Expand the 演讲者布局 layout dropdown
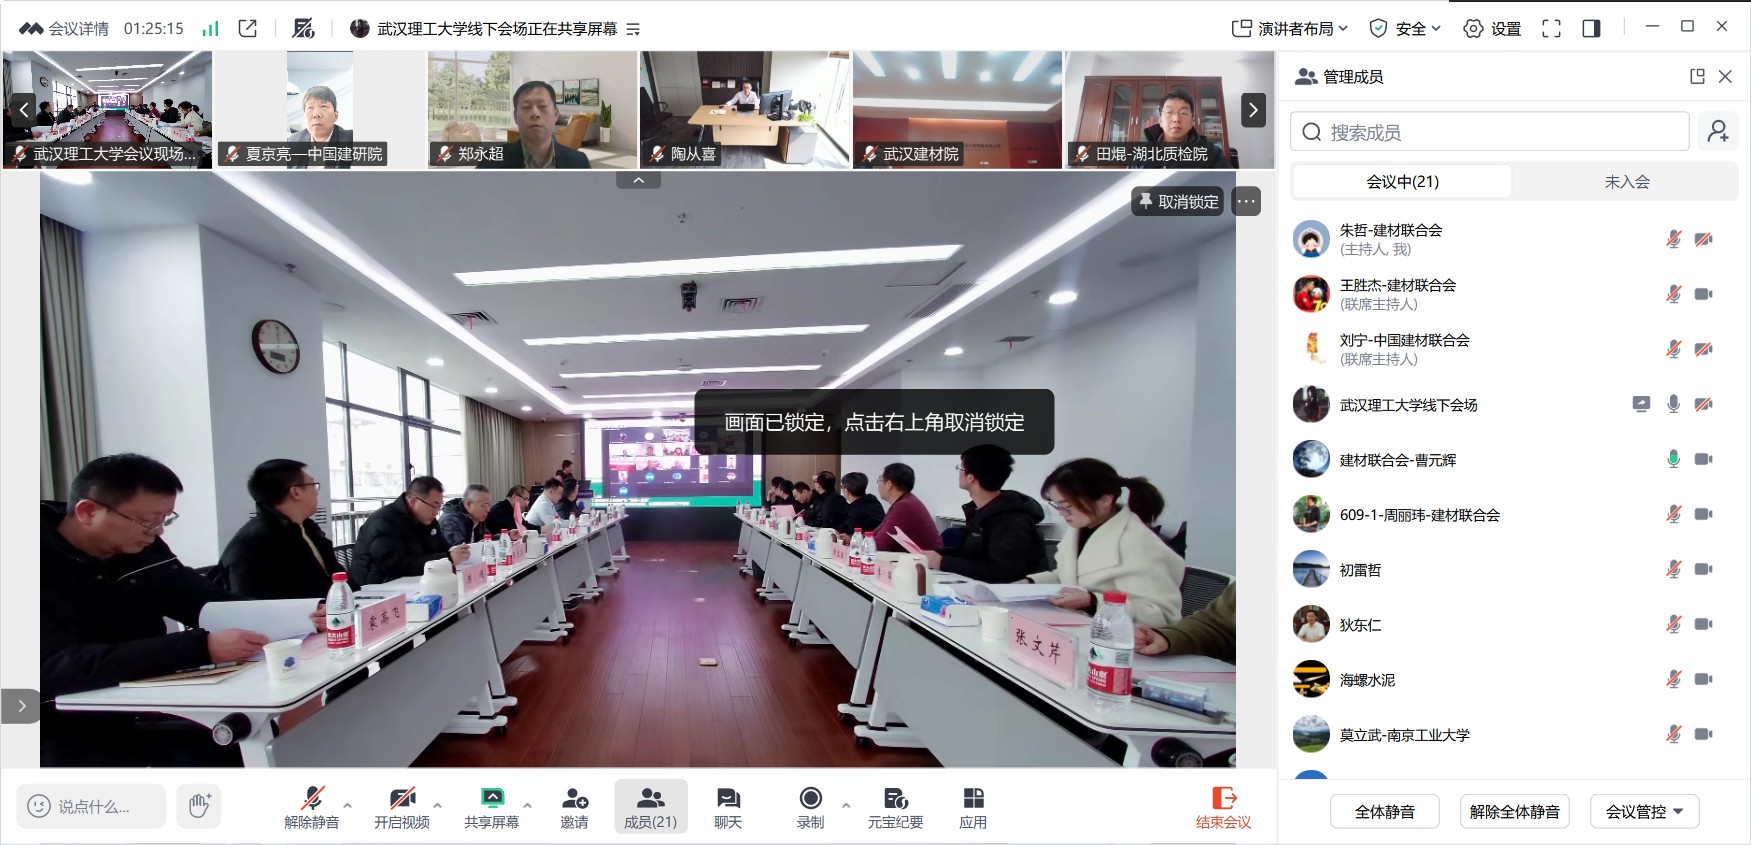 tap(1290, 29)
